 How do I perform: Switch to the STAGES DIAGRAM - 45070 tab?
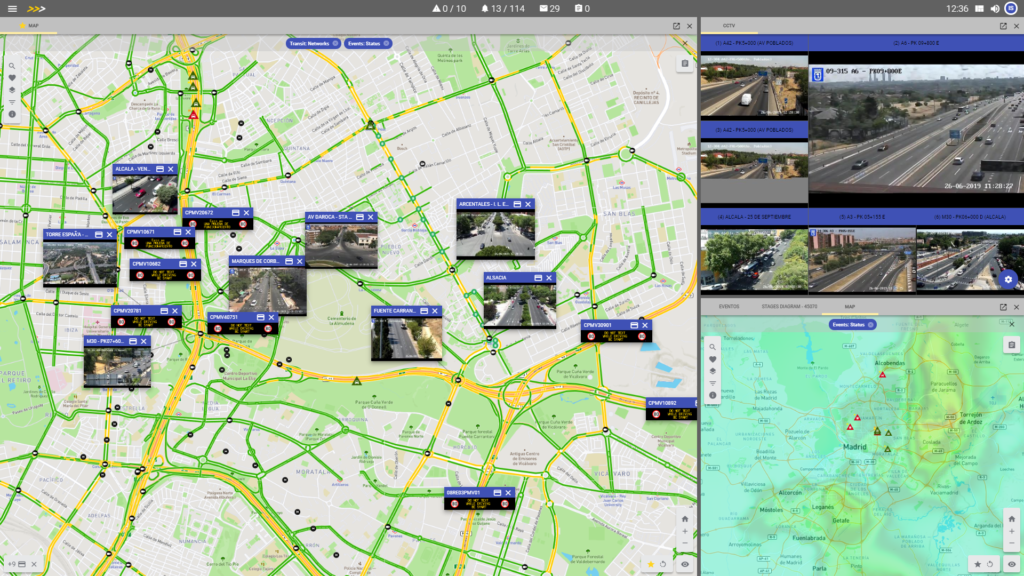coord(789,306)
